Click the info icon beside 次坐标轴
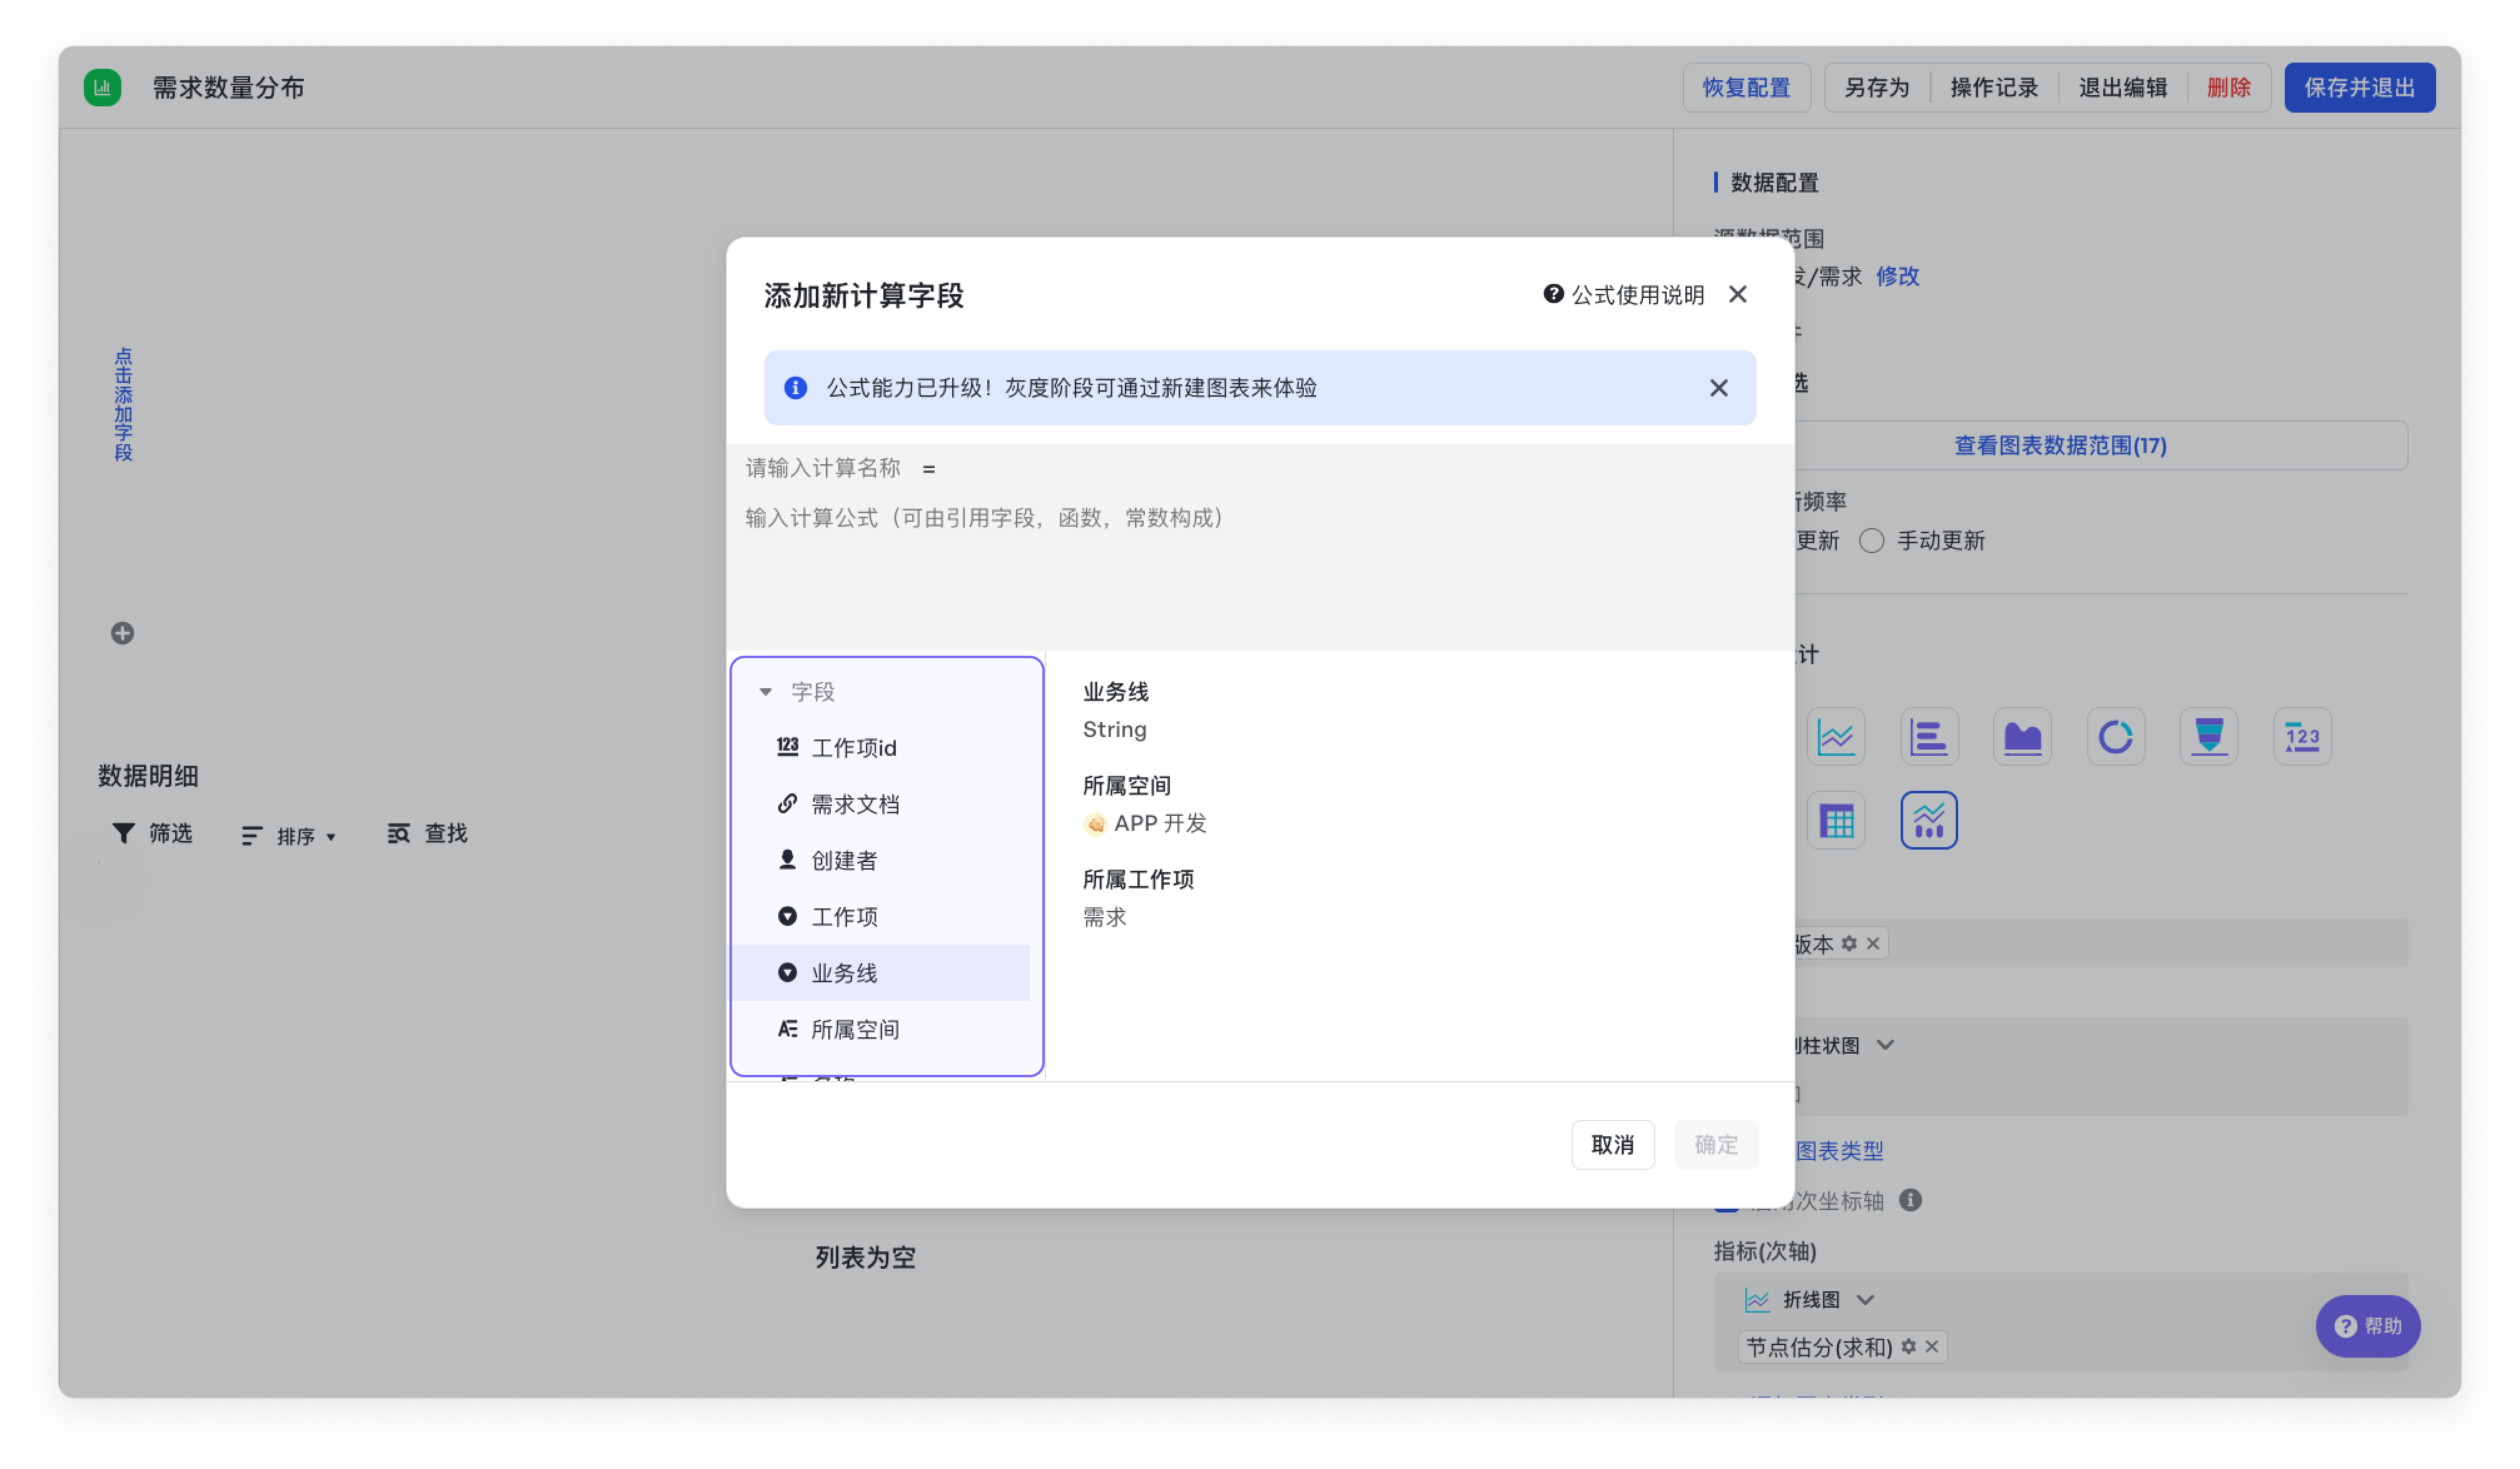This screenshot has height=1469, width=2520. (1911, 1201)
